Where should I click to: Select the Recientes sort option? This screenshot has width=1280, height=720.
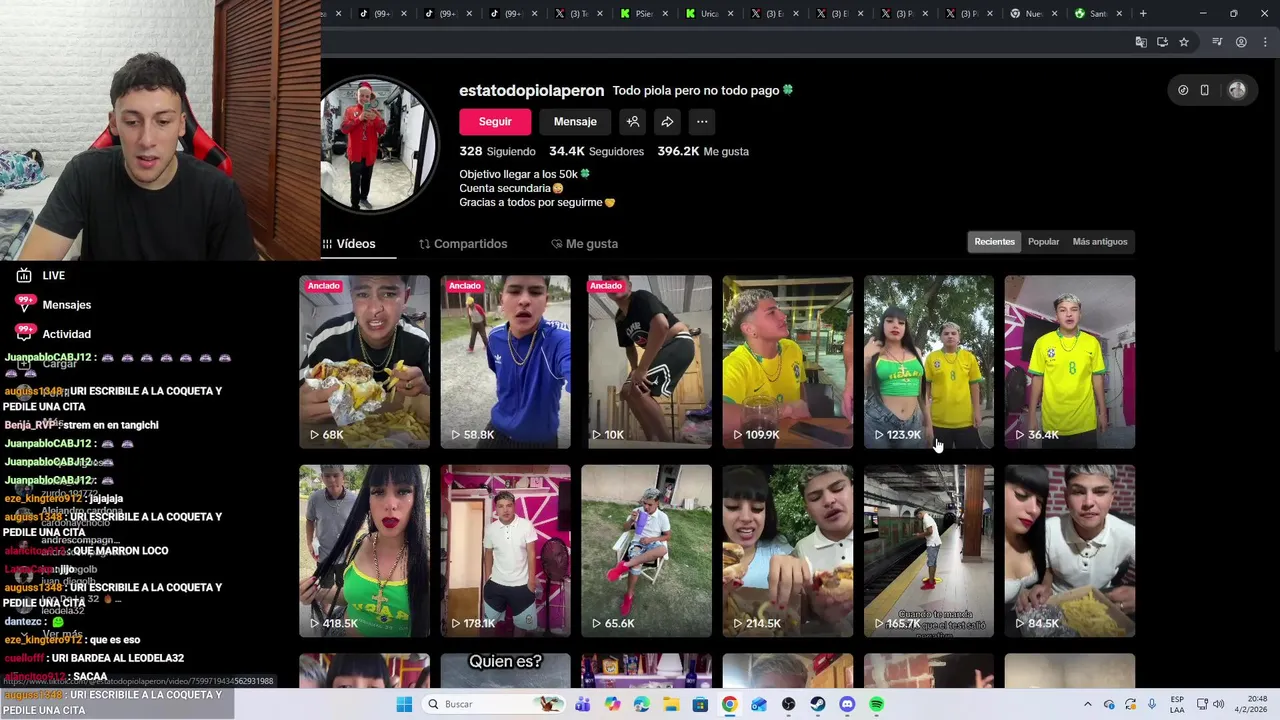pos(994,242)
